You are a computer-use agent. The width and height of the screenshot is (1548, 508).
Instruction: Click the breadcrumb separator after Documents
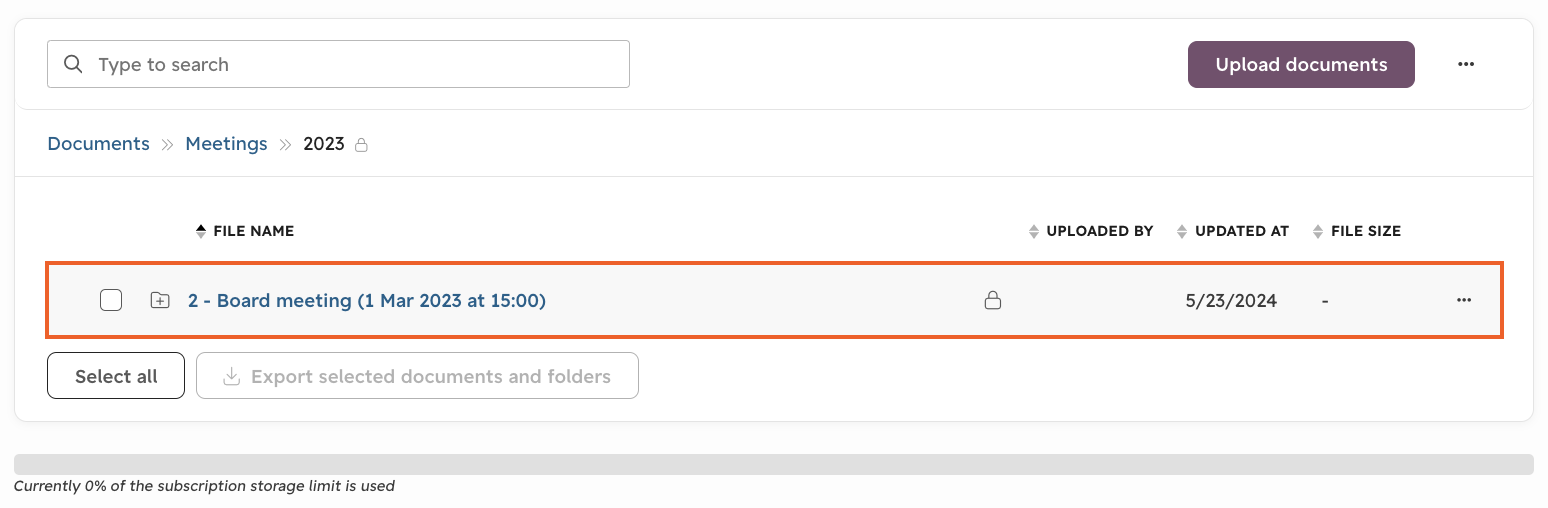[x=168, y=145]
